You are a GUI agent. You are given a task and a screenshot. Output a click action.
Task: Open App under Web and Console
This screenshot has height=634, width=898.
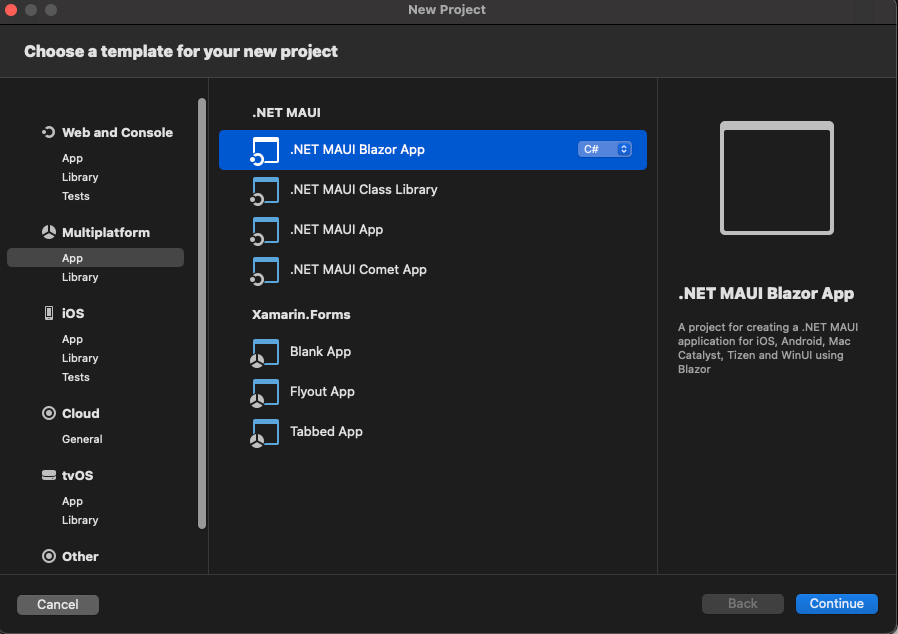[x=72, y=158]
